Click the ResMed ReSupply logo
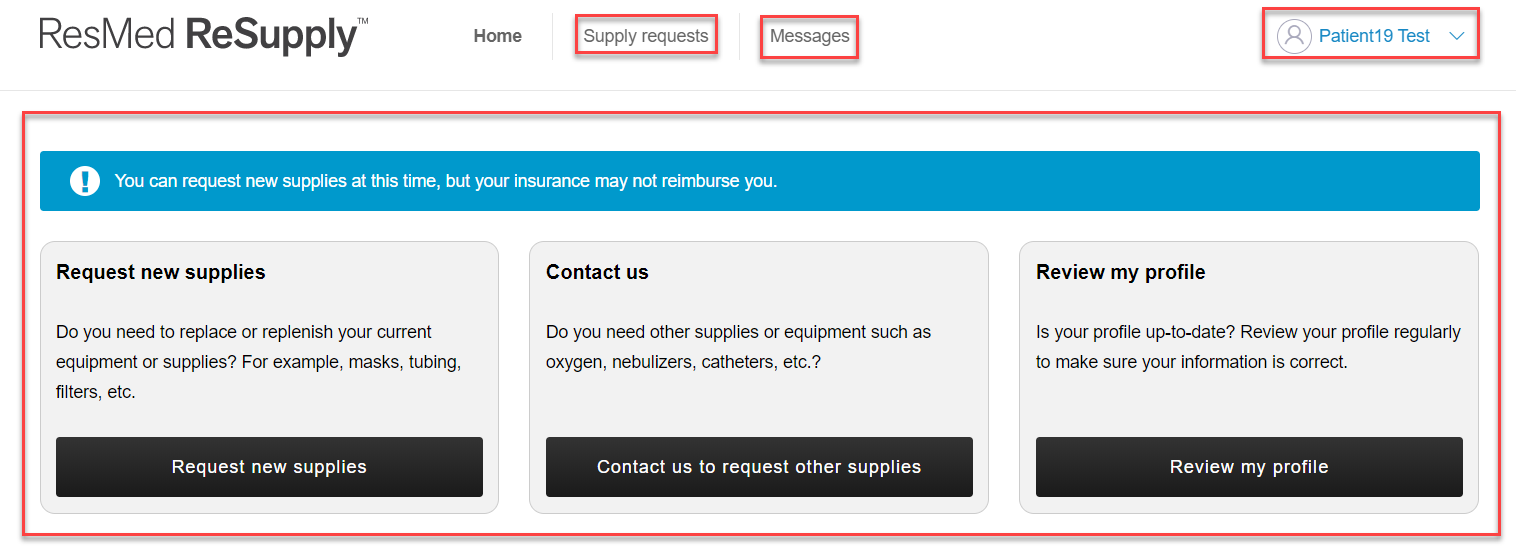 coord(198,36)
